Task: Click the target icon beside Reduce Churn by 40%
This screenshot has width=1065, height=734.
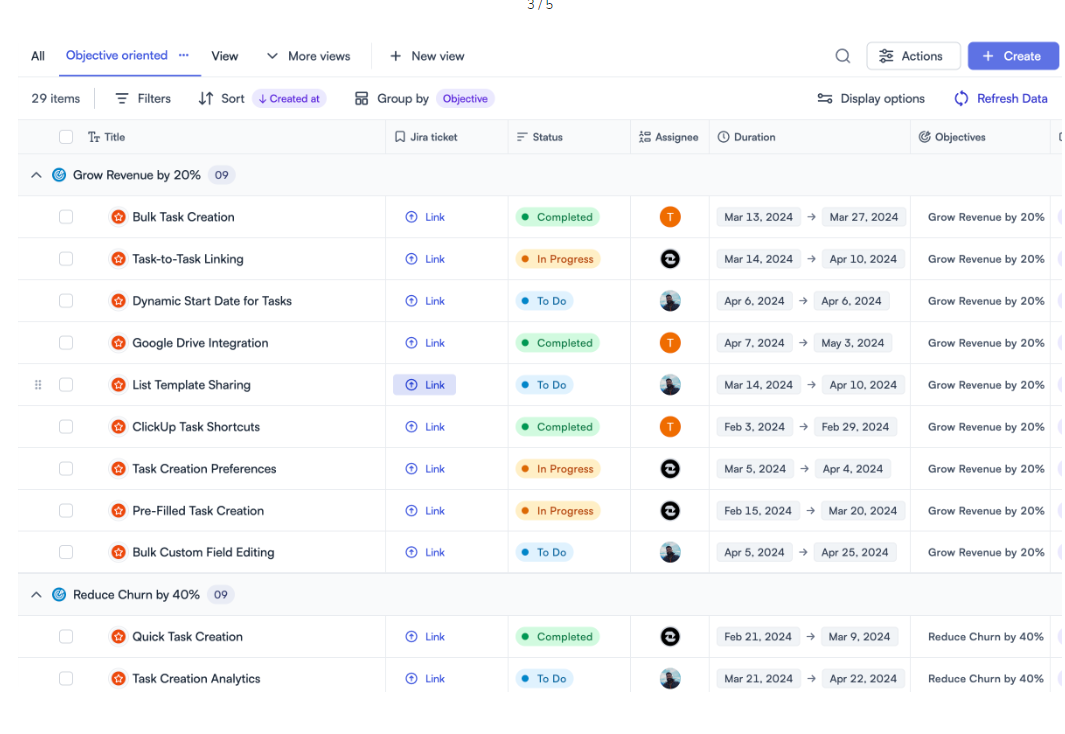Action: tap(59, 595)
